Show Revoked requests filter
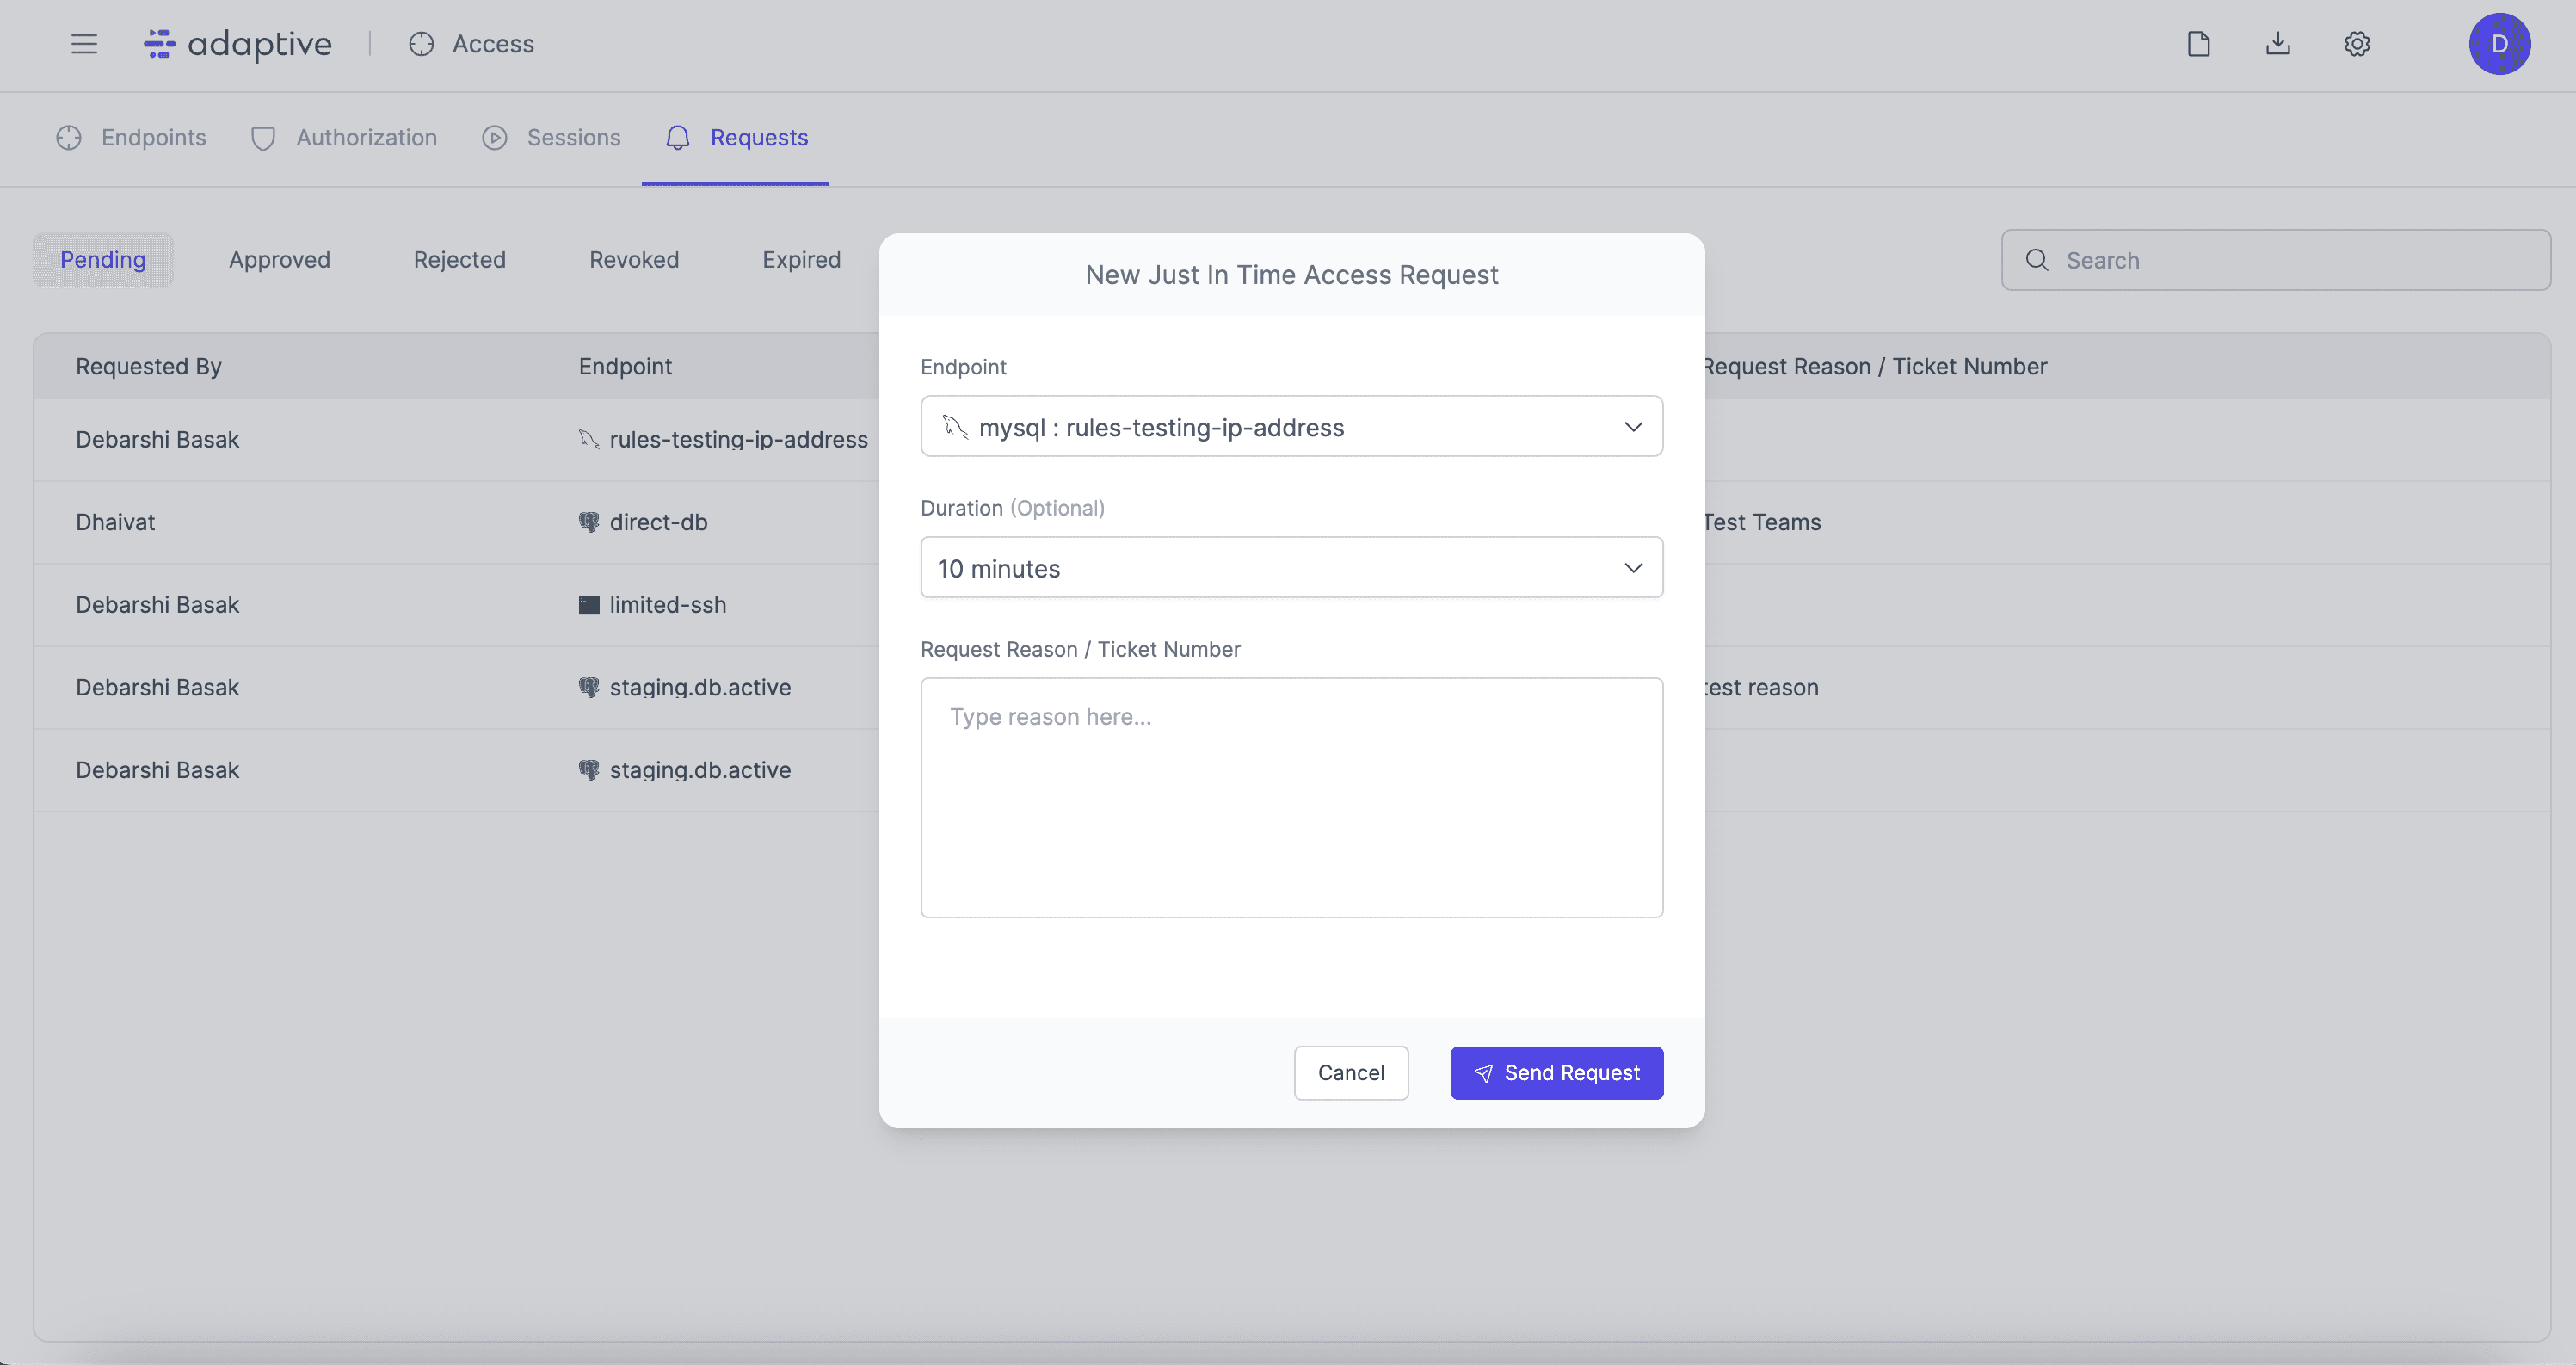2576x1365 pixels. (x=634, y=260)
